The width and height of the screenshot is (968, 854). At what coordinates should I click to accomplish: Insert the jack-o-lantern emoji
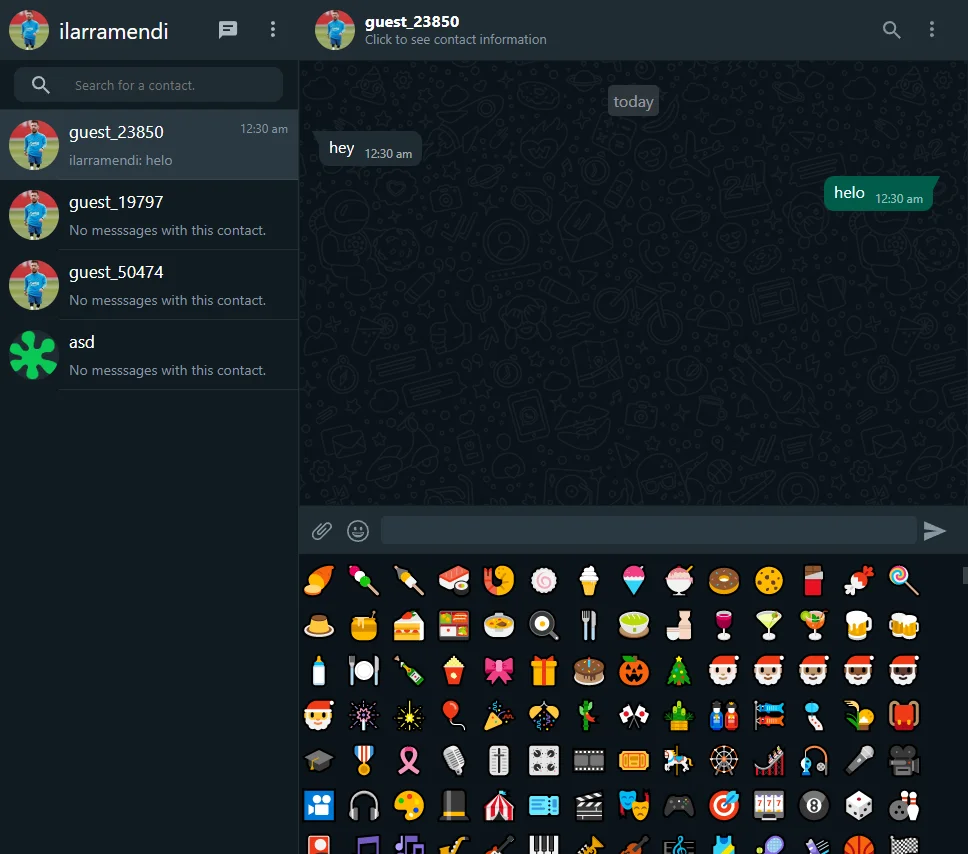(634, 671)
